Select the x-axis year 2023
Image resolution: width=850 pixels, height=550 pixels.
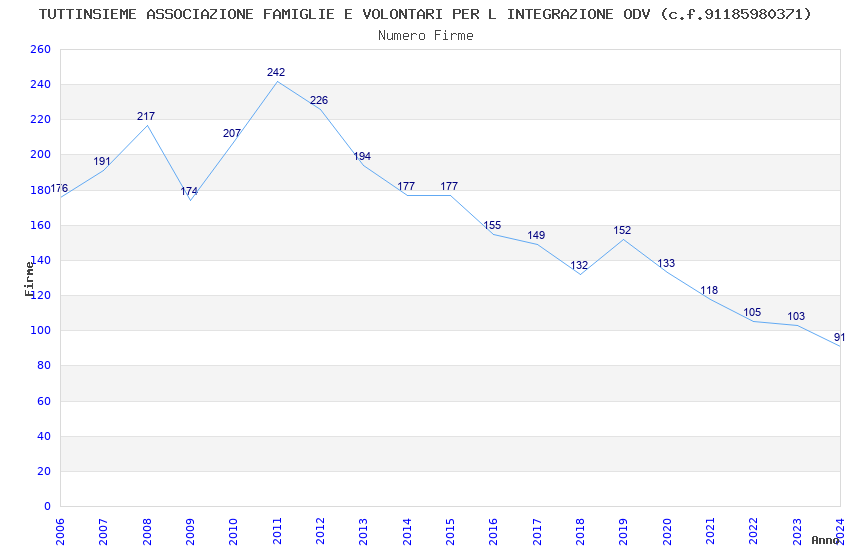coord(797,532)
